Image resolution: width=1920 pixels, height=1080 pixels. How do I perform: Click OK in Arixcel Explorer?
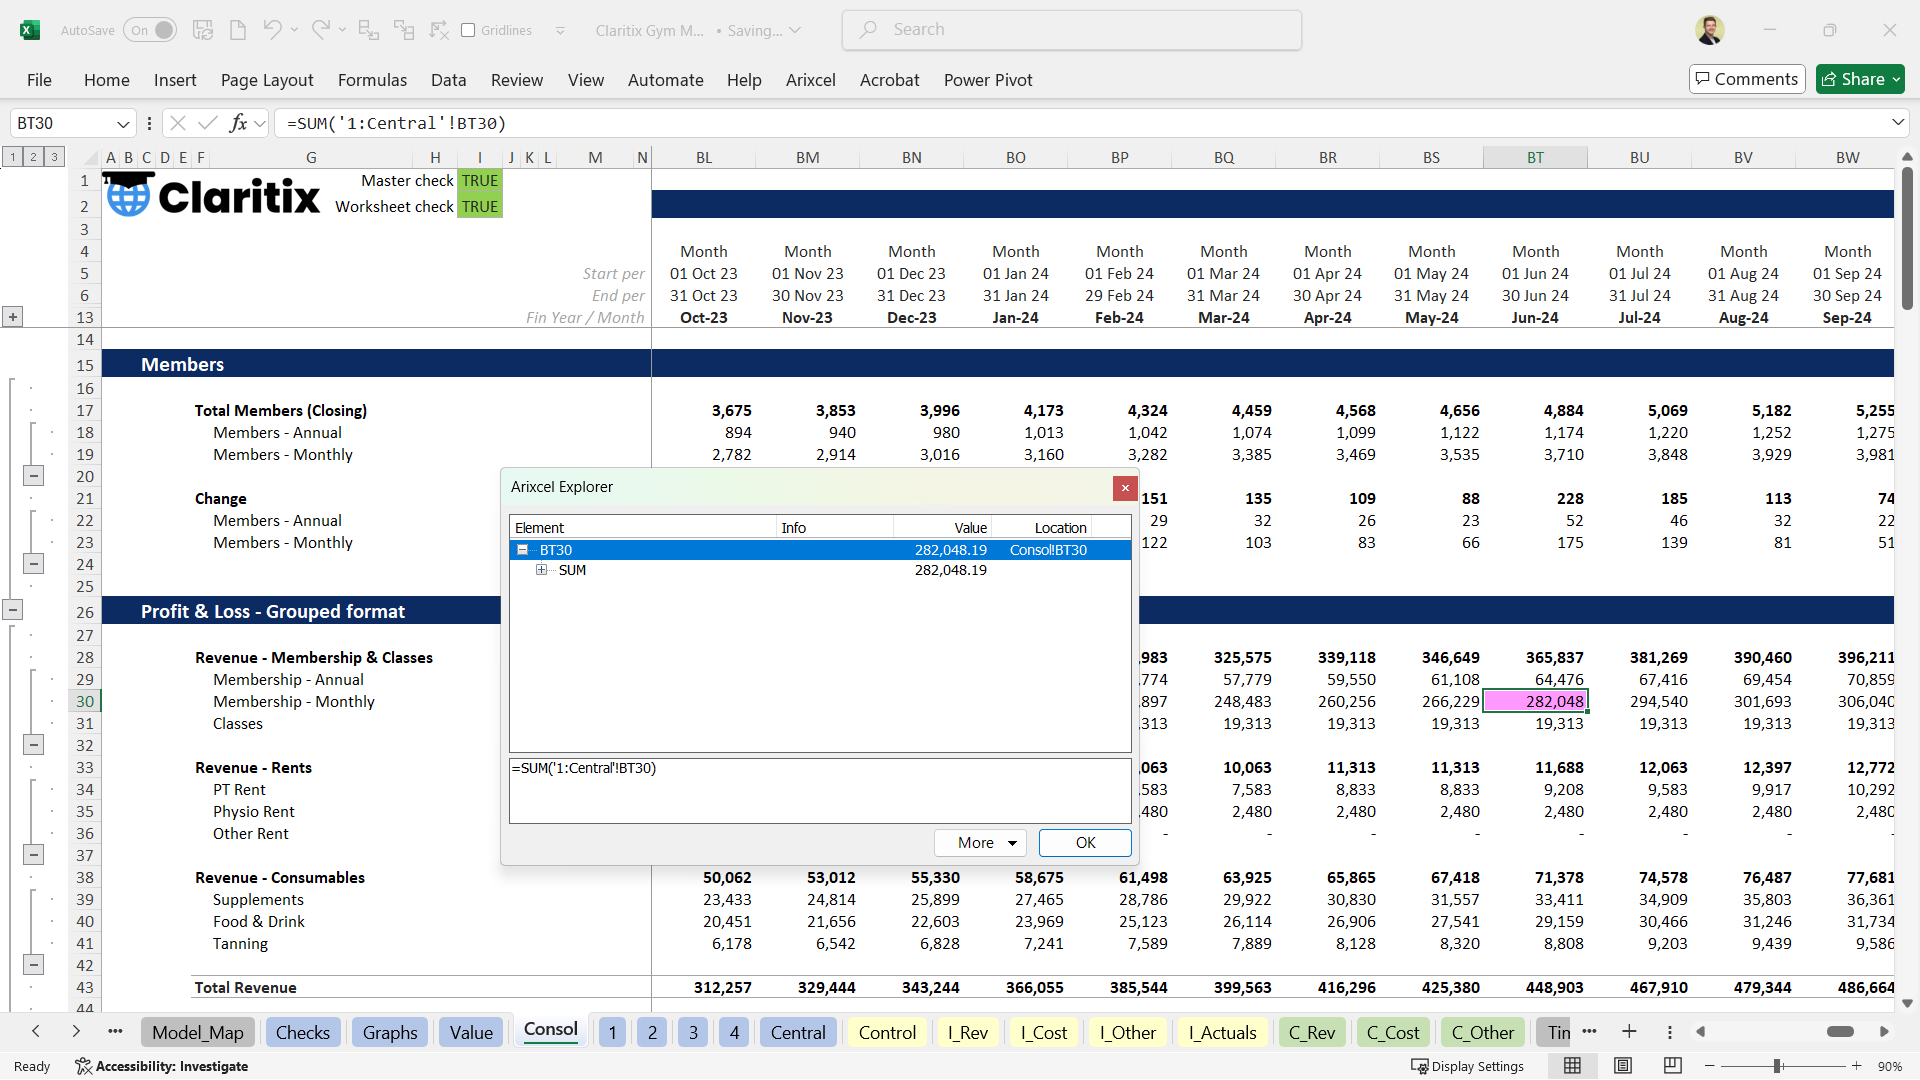tap(1085, 843)
